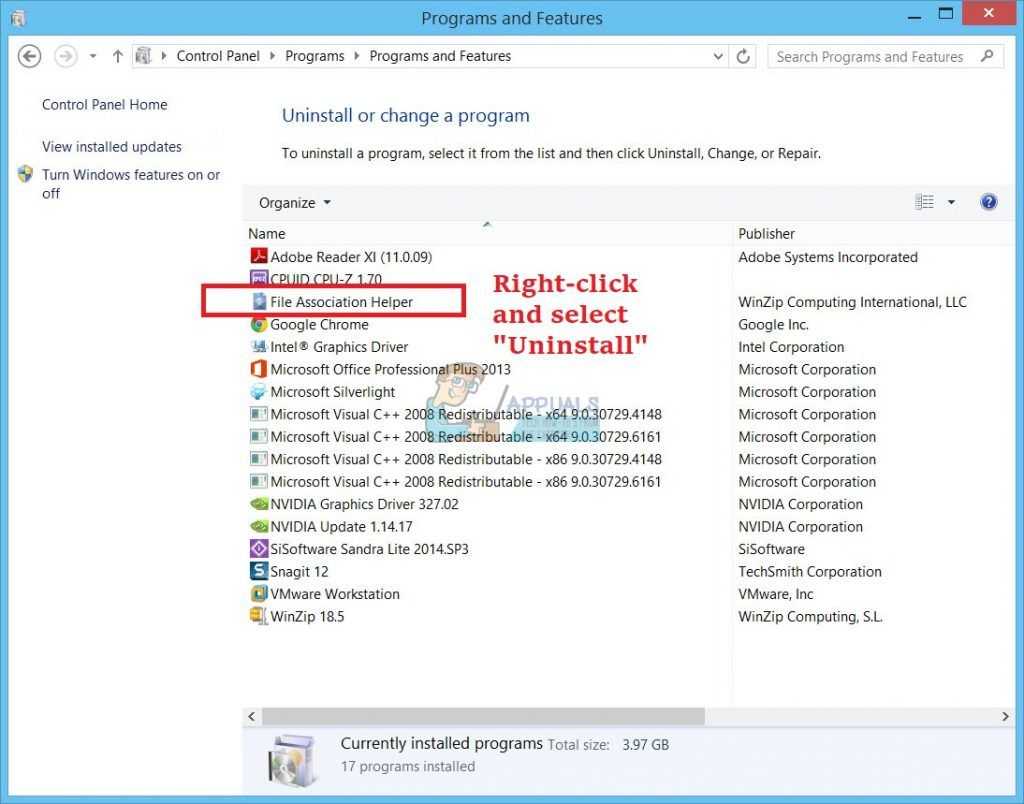Screen dimensions: 1024x804
Task: Select the WinZip 18.5 icon
Action: [x=259, y=617]
